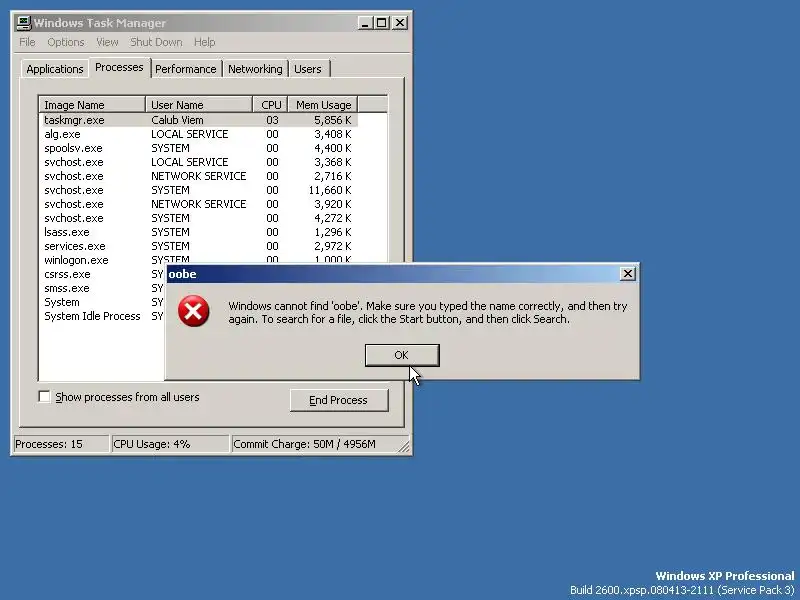Click the red error icon in oobe dialog
Screen dimensions: 800x600
193,311
